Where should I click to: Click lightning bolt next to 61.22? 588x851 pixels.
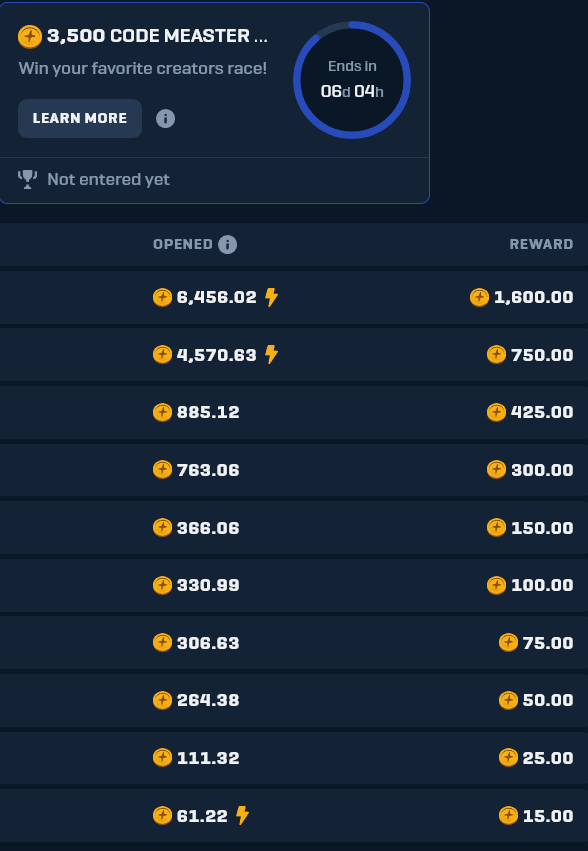click(242, 815)
